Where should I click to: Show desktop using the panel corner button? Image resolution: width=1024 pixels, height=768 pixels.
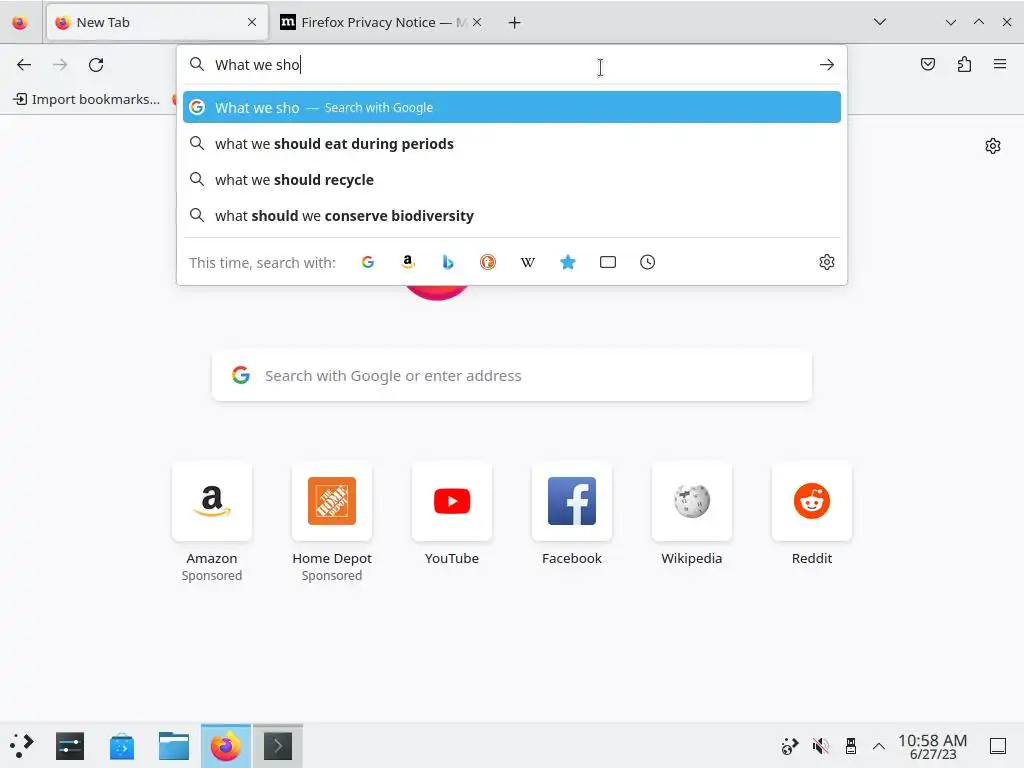click(998, 746)
